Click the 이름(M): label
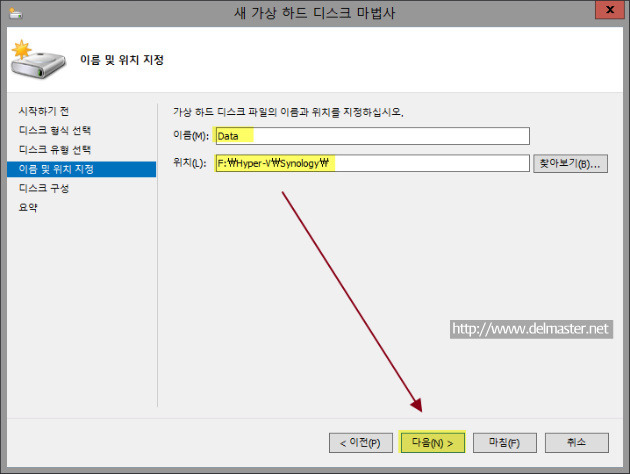This screenshot has width=630, height=474. [x=191, y=136]
